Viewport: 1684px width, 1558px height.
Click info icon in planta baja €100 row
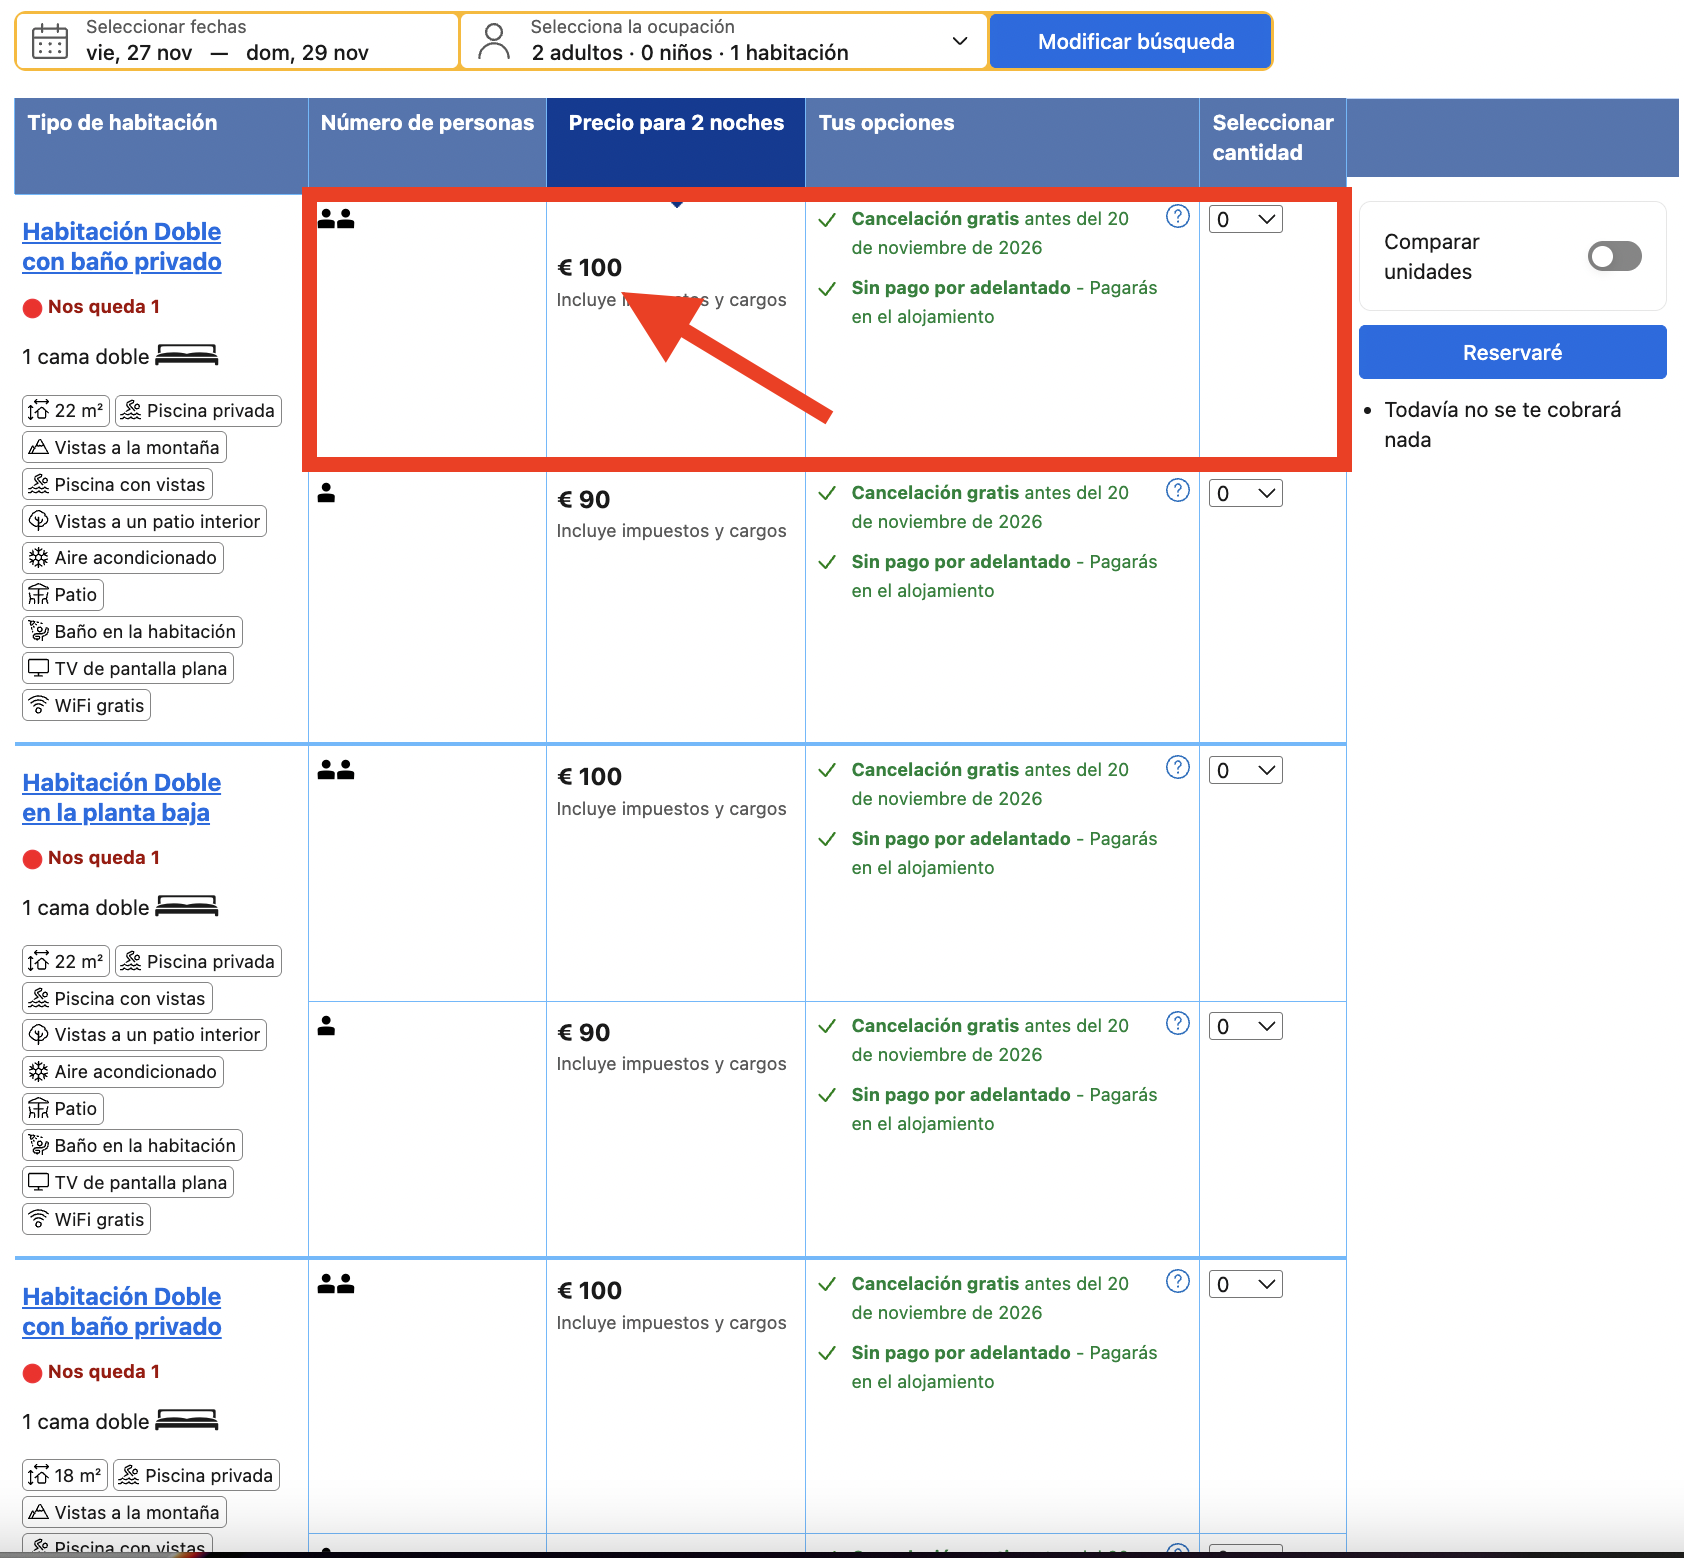point(1178,767)
